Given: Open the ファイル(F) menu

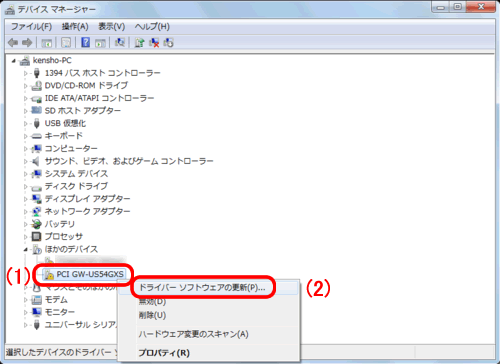Looking at the screenshot, I should [31, 27].
